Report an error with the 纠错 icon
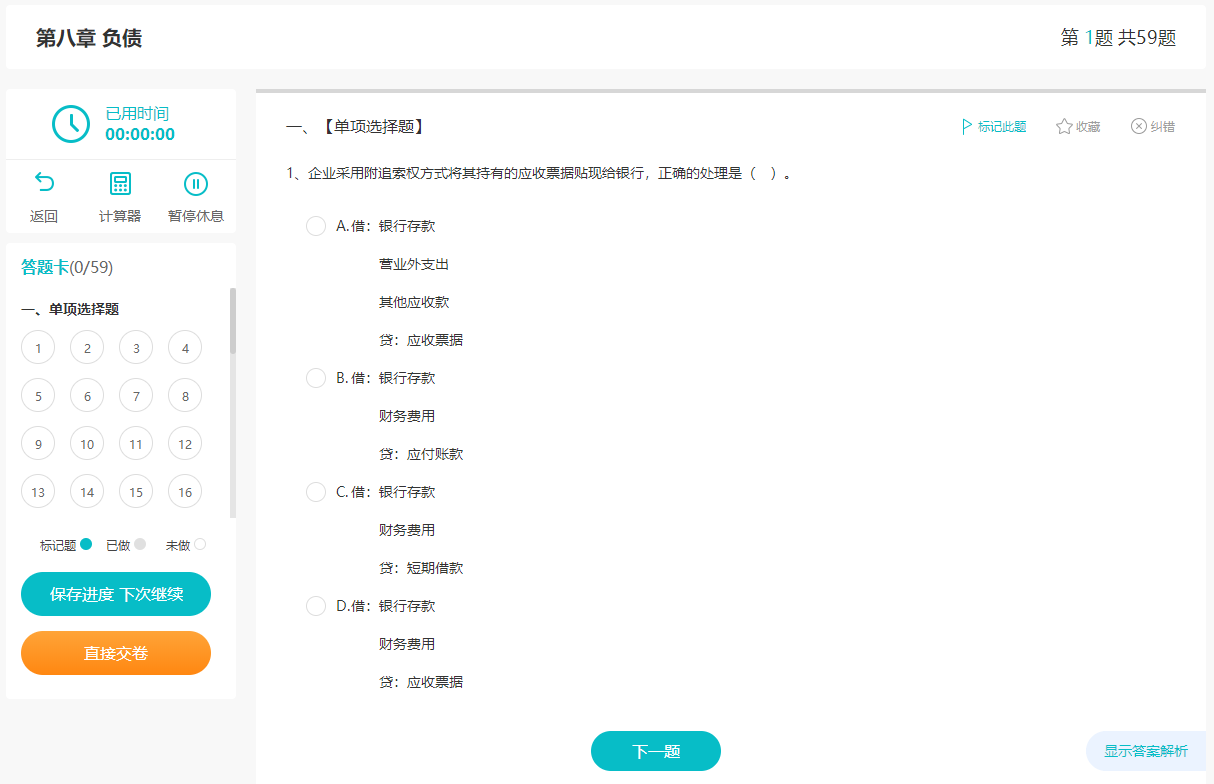 pos(1152,126)
